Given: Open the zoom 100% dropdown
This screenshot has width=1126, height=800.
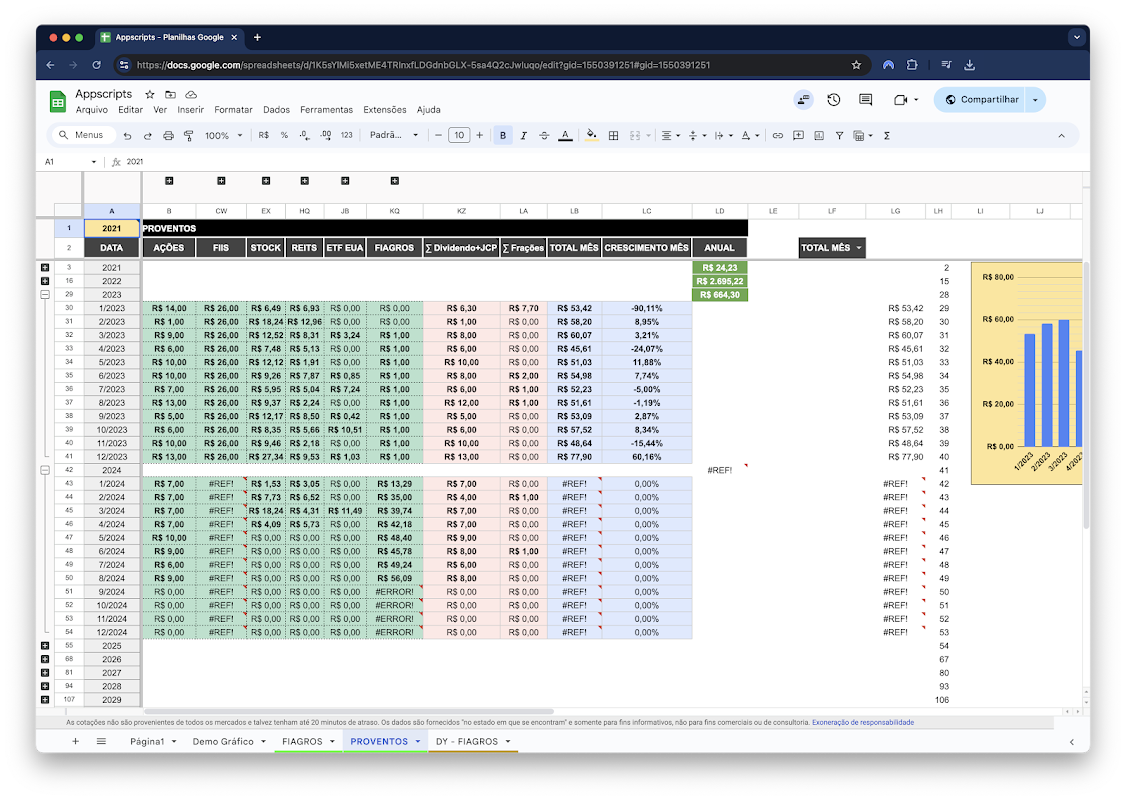Looking at the screenshot, I should pyautogui.click(x=223, y=136).
